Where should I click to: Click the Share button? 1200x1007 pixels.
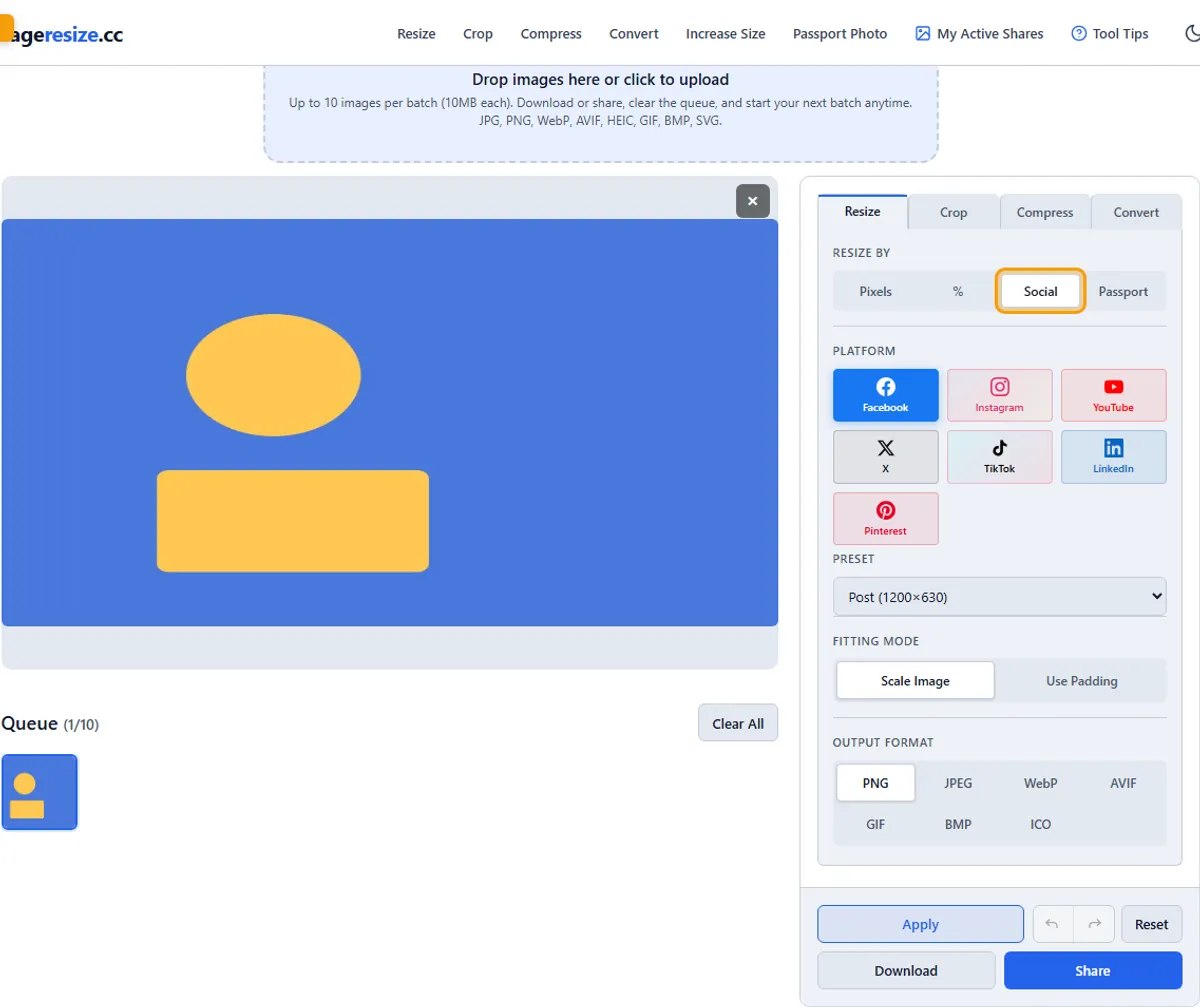(1093, 970)
